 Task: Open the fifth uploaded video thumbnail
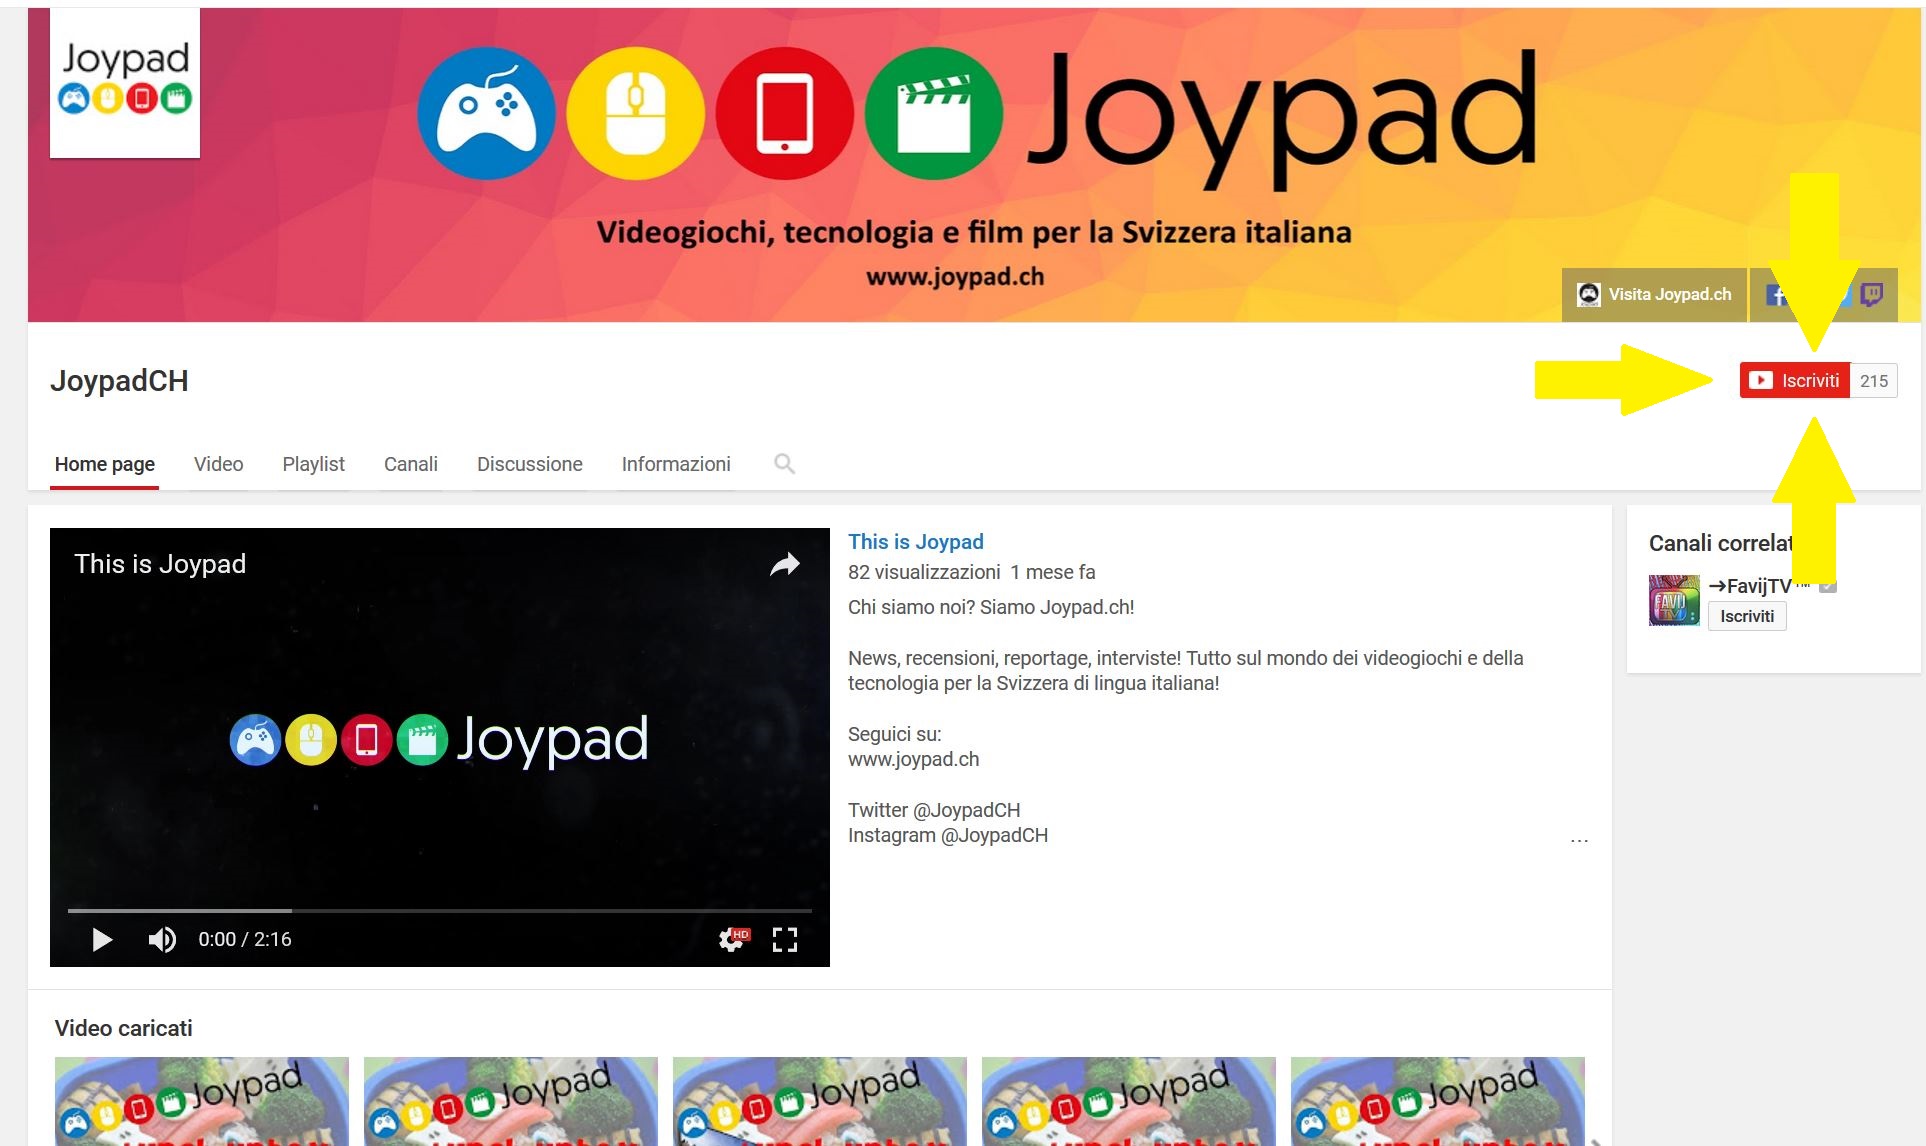pos(1438,1101)
